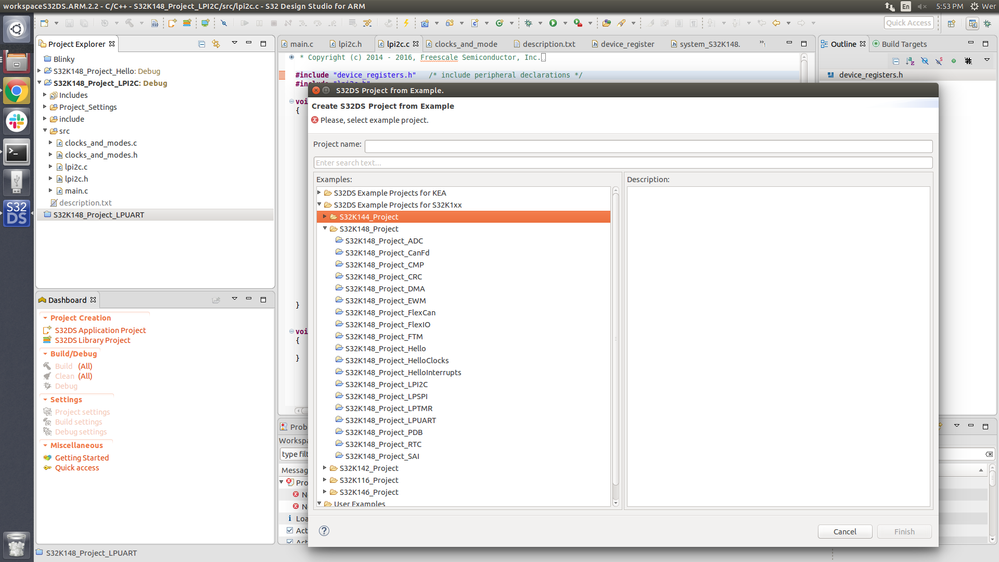Click the Project name input field
Image resolution: width=999 pixels, height=562 pixels.
pos(649,146)
